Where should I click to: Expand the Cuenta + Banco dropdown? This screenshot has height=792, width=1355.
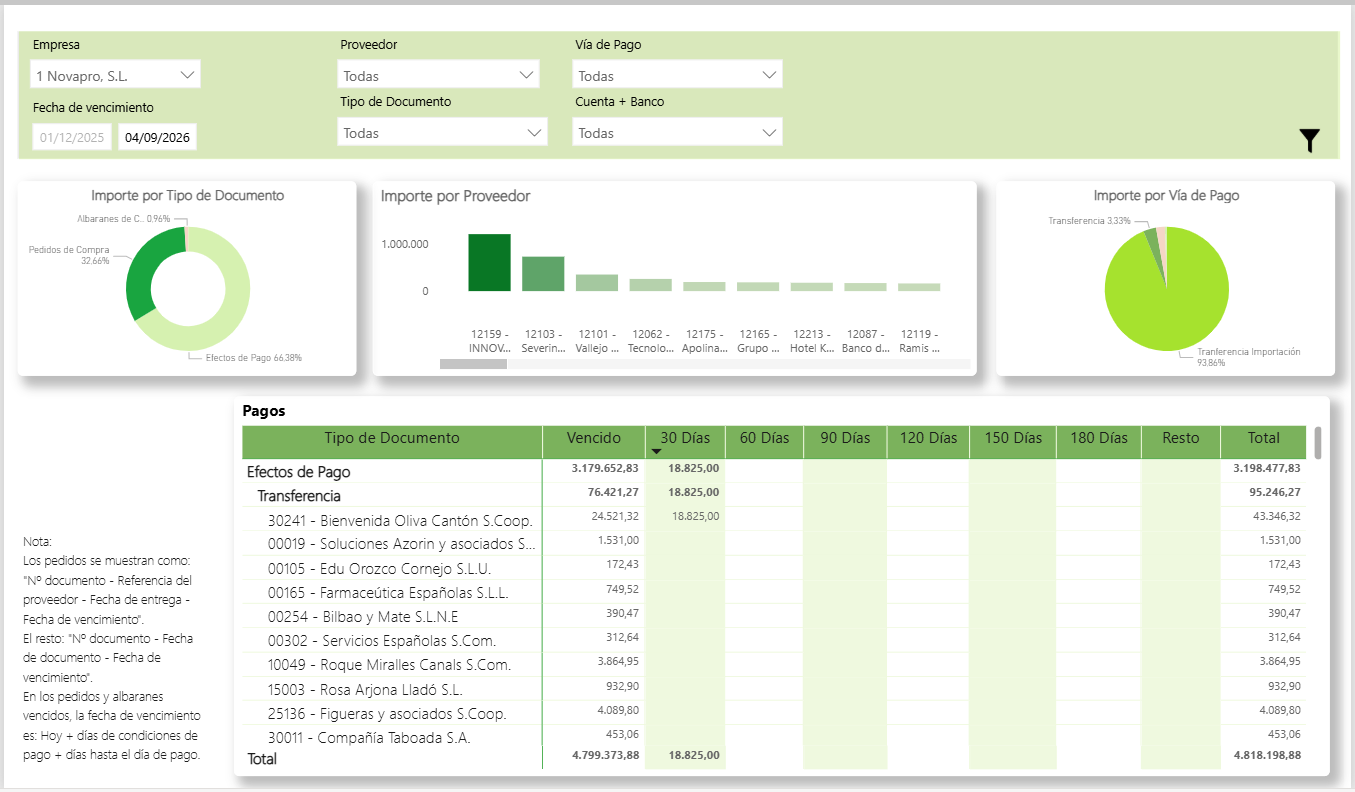click(x=677, y=132)
